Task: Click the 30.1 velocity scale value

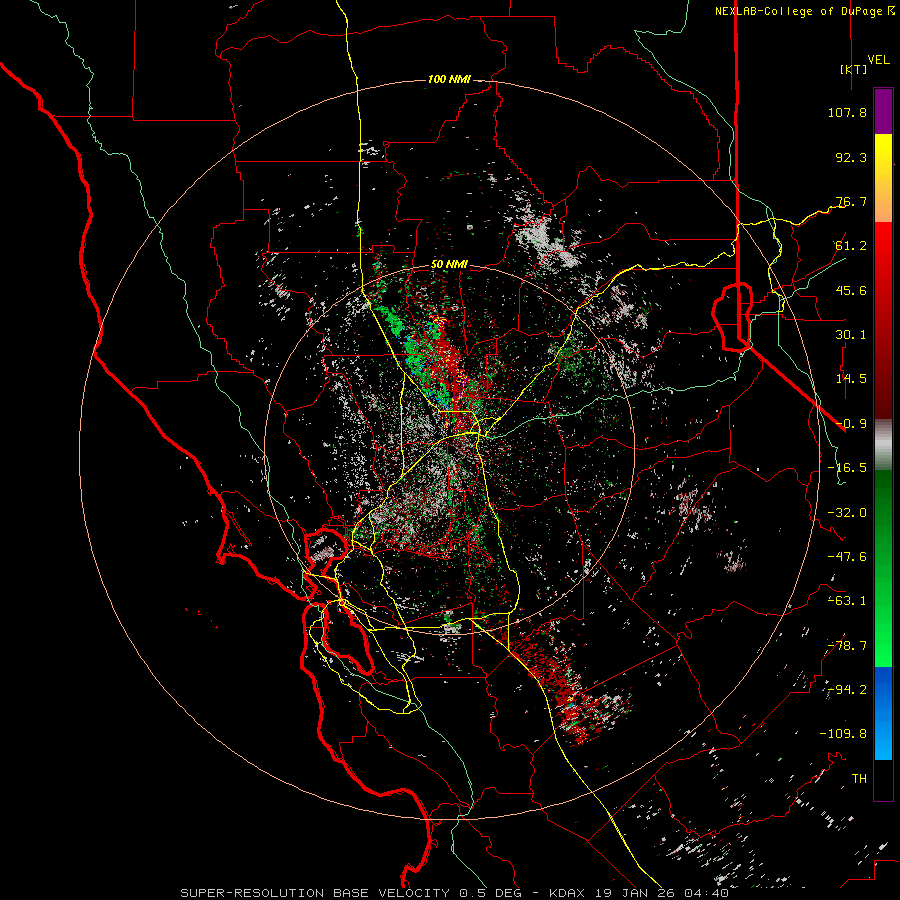Action: tap(851, 335)
